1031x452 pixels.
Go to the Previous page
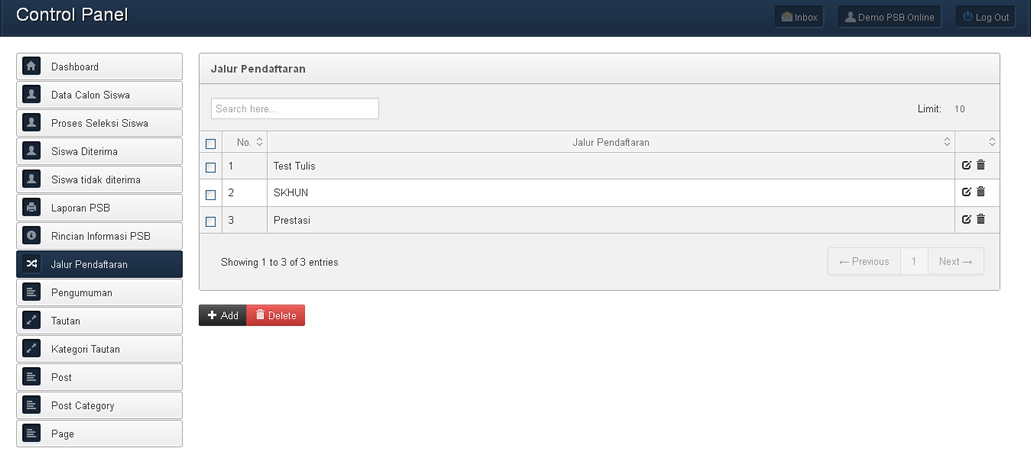pos(864,261)
